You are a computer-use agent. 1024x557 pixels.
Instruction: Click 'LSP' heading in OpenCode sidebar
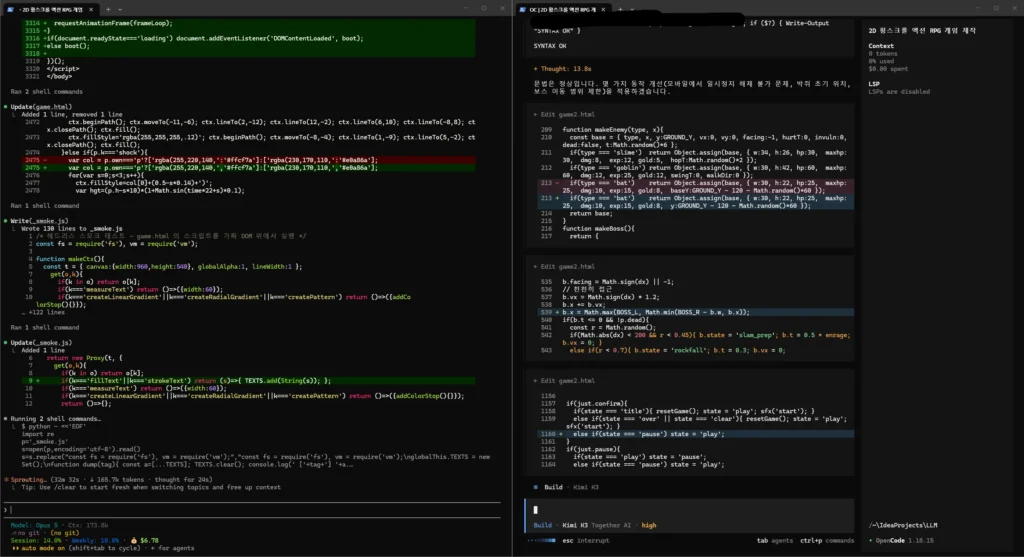pyautogui.click(x=874, y=84)
